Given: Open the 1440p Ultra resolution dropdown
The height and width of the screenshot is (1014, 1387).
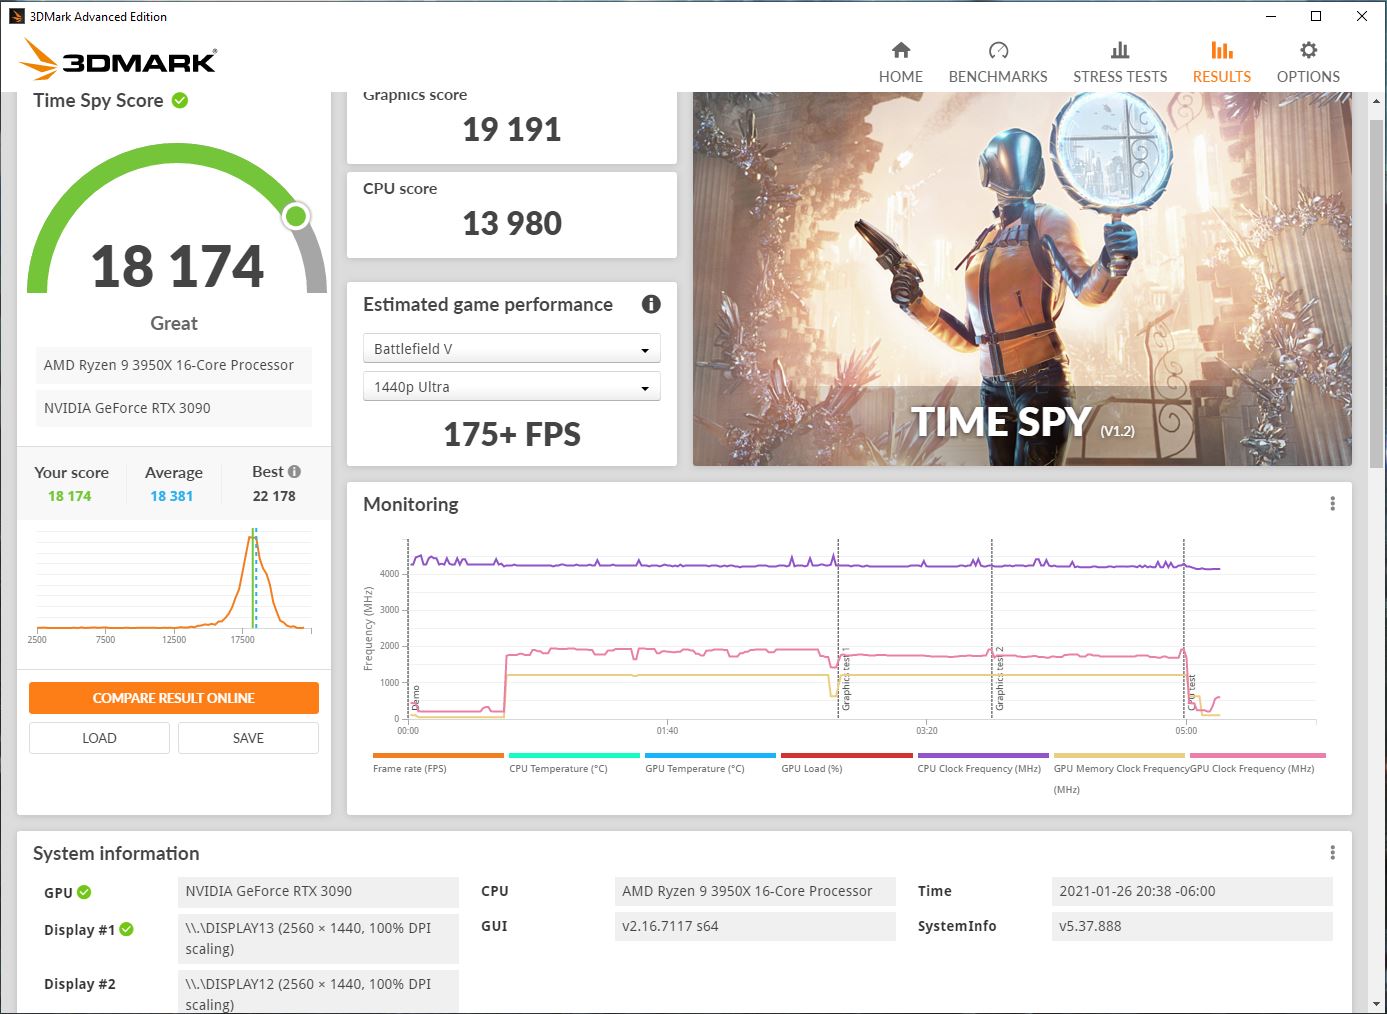Looking at the screenshot, I should point(511,387).
